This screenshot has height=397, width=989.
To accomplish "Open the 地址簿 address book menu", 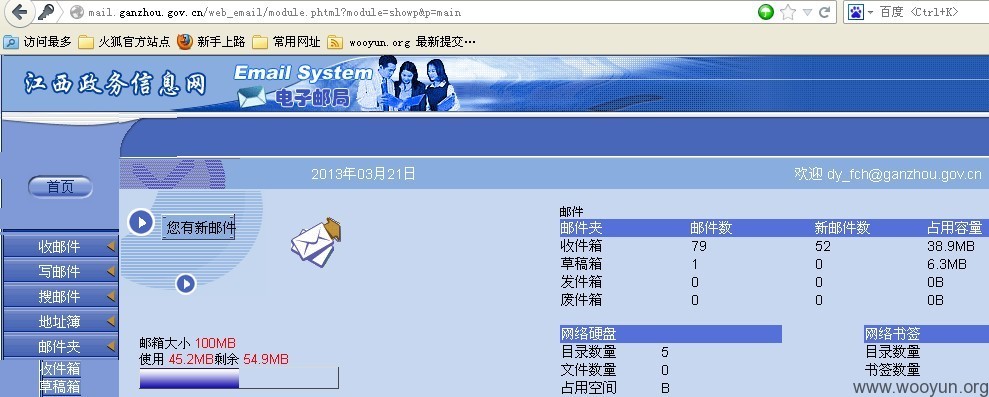I will [x=60, y=321].
